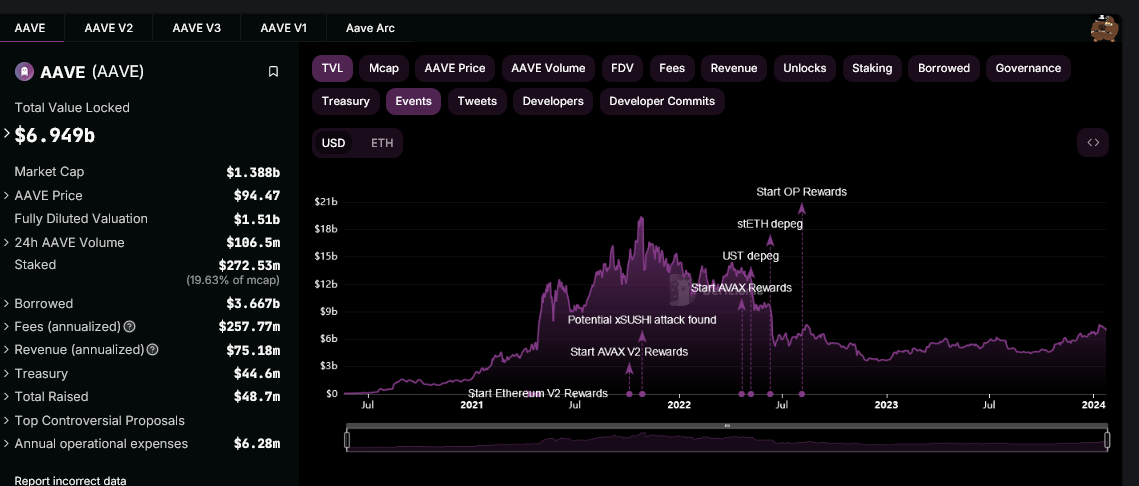This screenshot has height=486, width=1139.
Task: Disable the Events chart overlay
Action: click(x=413, y=102)
